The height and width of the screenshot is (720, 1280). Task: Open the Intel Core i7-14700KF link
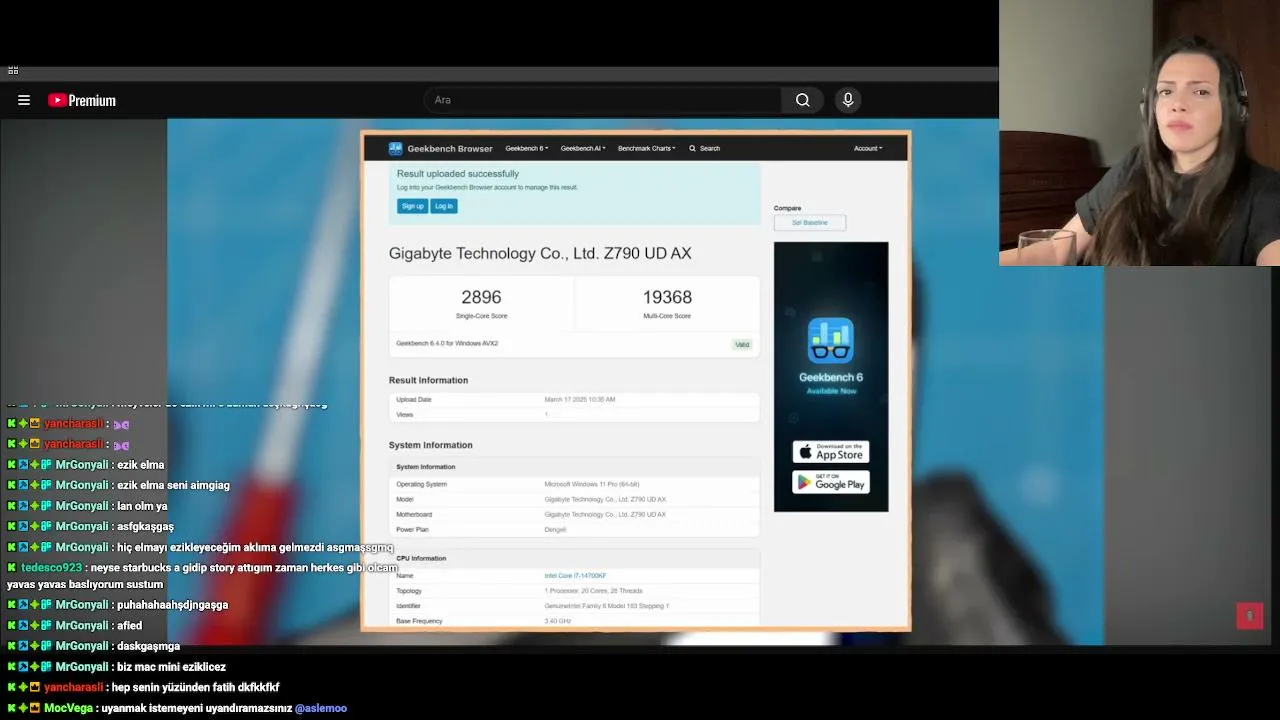click(575, 576)
